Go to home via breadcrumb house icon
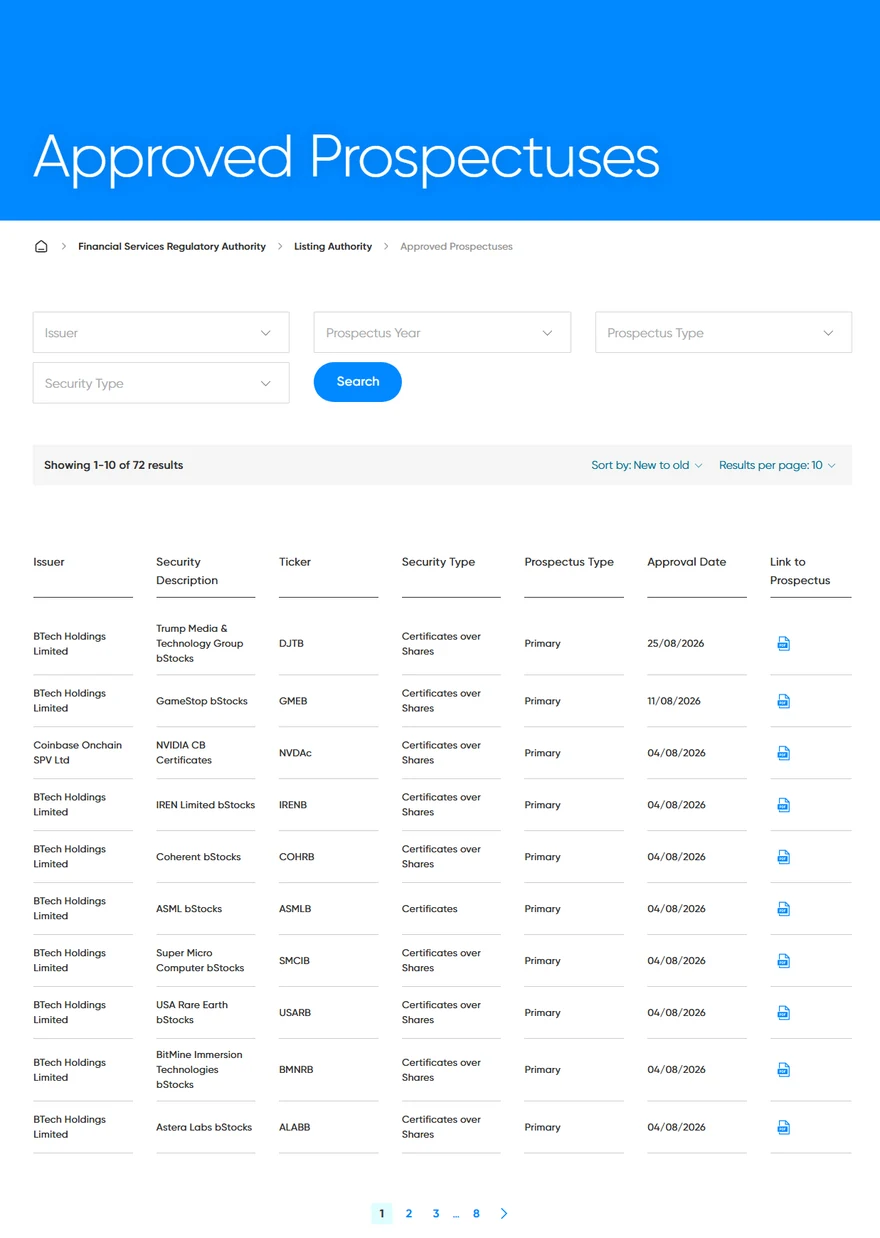This screenshot has width=880, height=1238. coord(41,246)
